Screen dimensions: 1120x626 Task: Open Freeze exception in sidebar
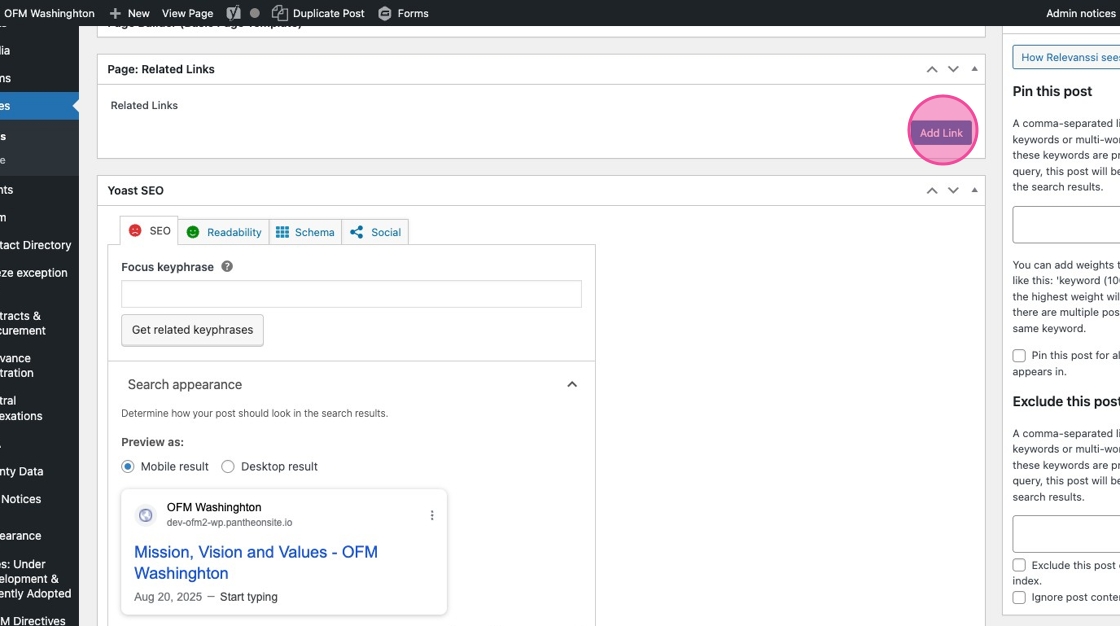click(x=34, y=273)
